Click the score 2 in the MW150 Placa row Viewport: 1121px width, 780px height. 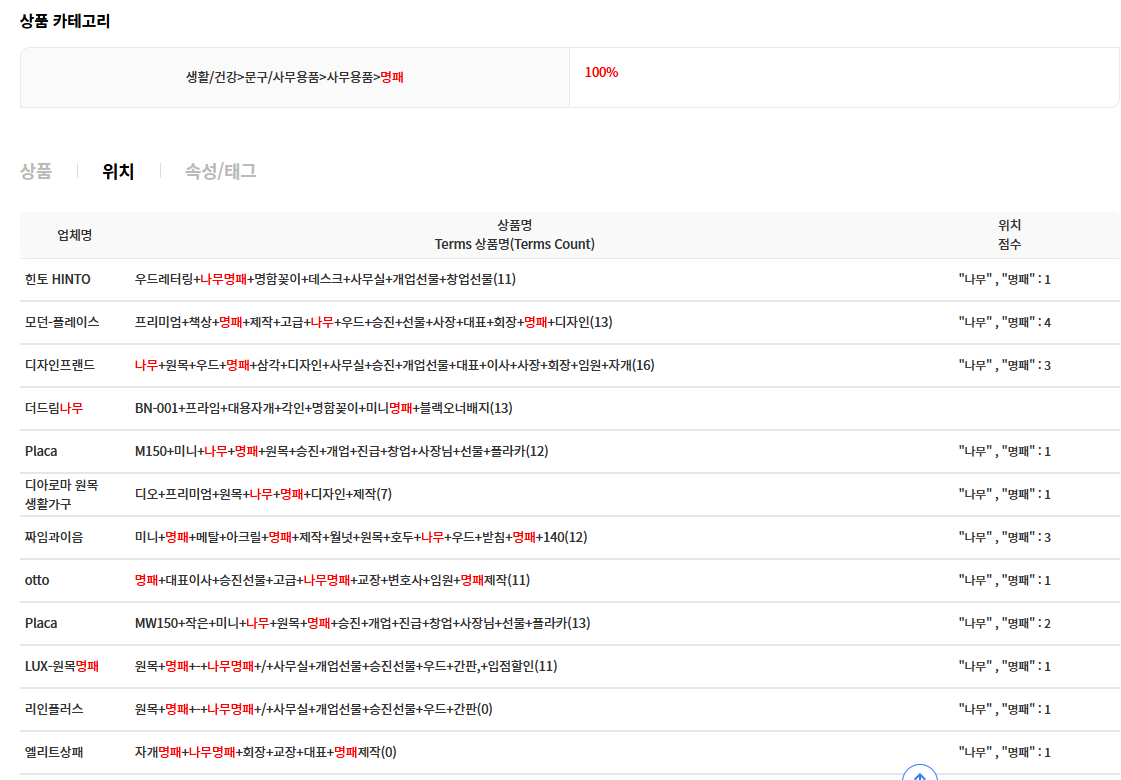(1004, 623)
